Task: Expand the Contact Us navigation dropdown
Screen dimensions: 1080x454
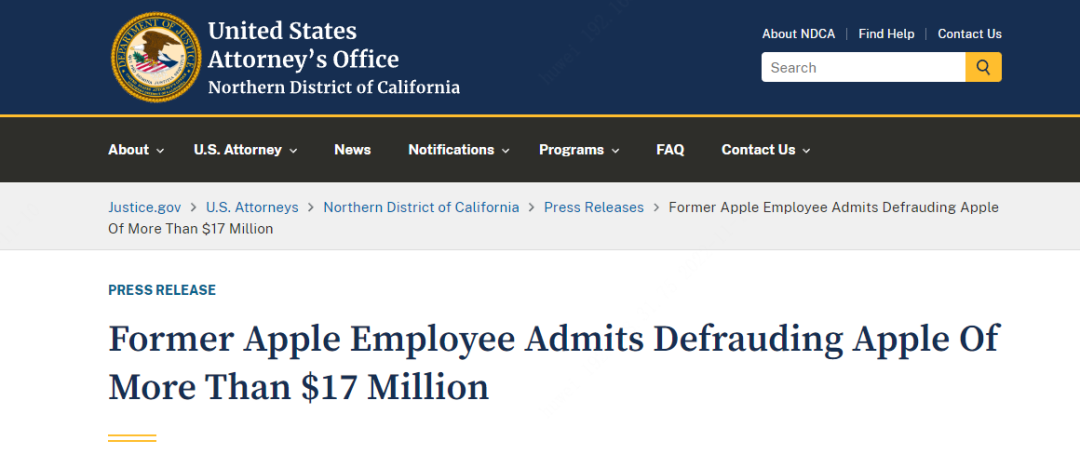Action: coord(765,150)
